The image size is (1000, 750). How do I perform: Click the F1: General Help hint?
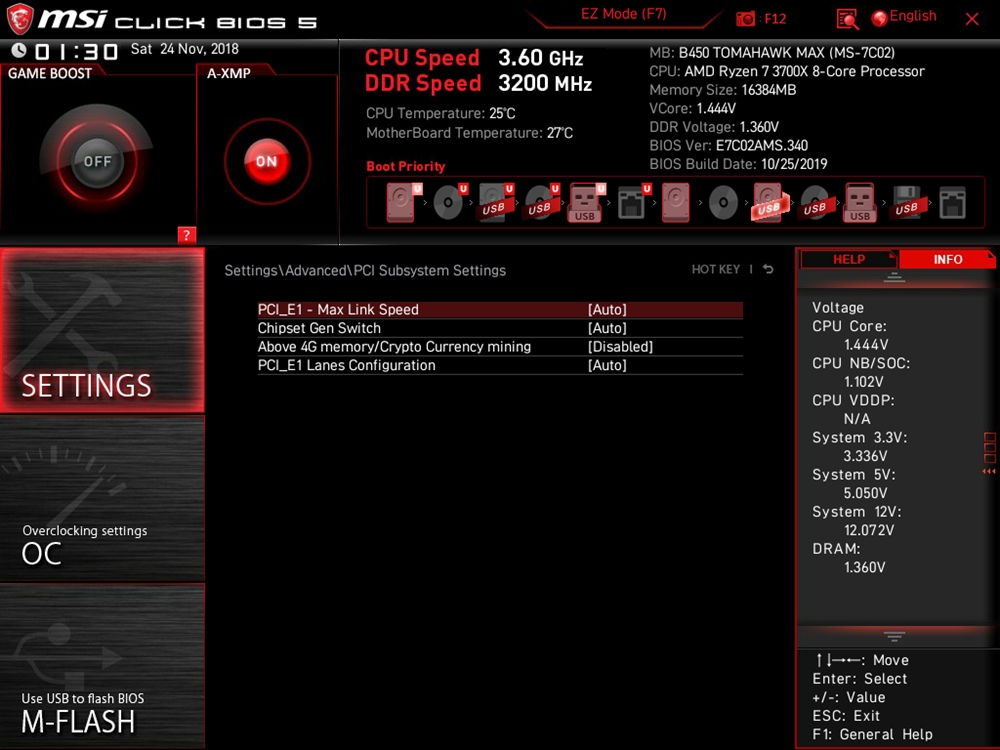(x=872, y=734)
